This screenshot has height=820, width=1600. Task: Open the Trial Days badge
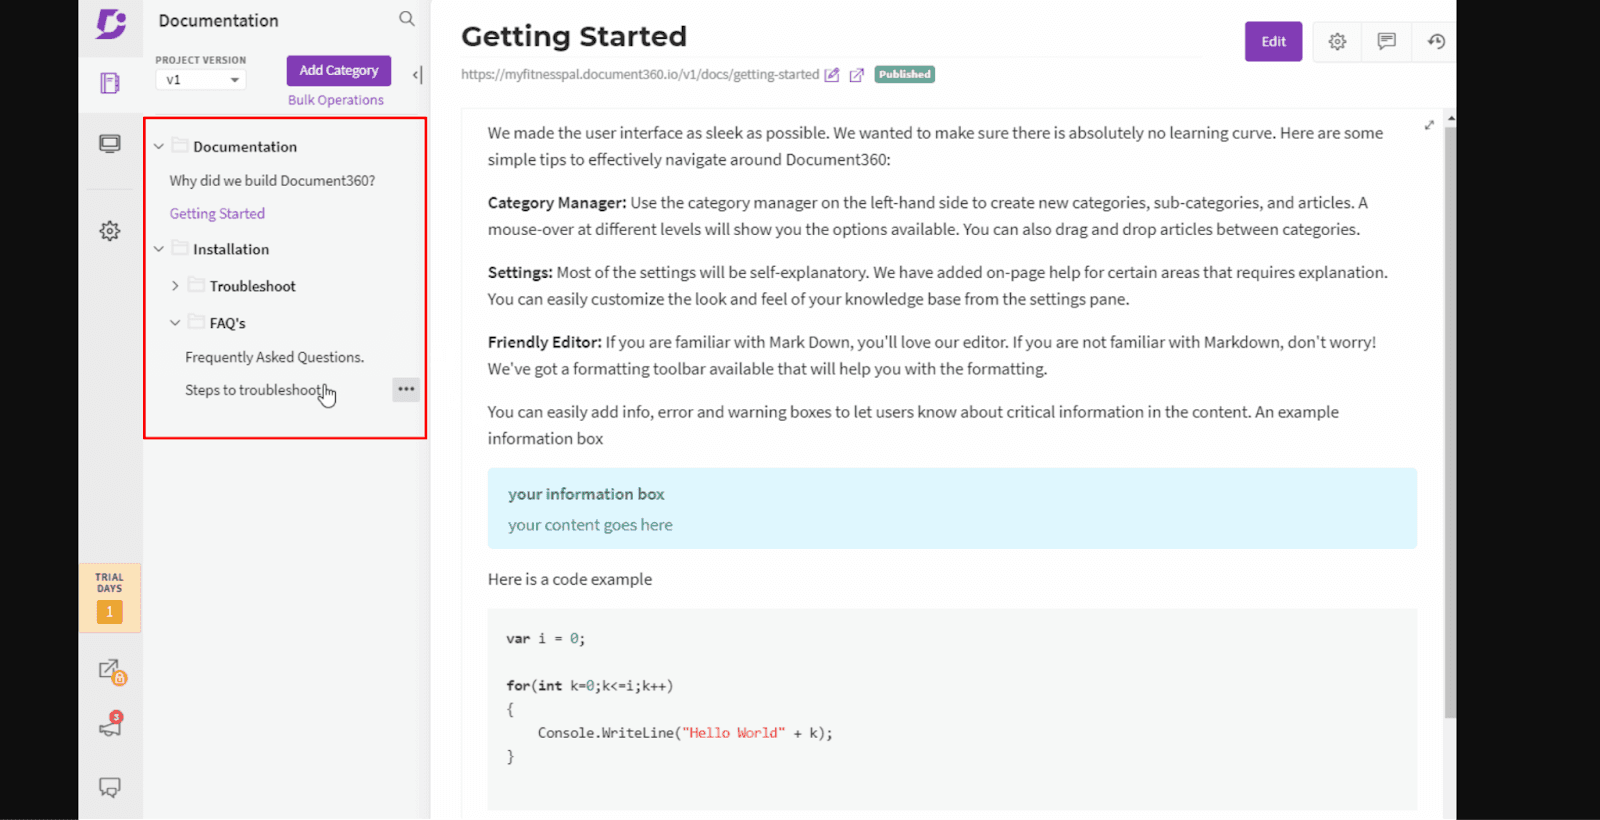[x=110, y=598]
